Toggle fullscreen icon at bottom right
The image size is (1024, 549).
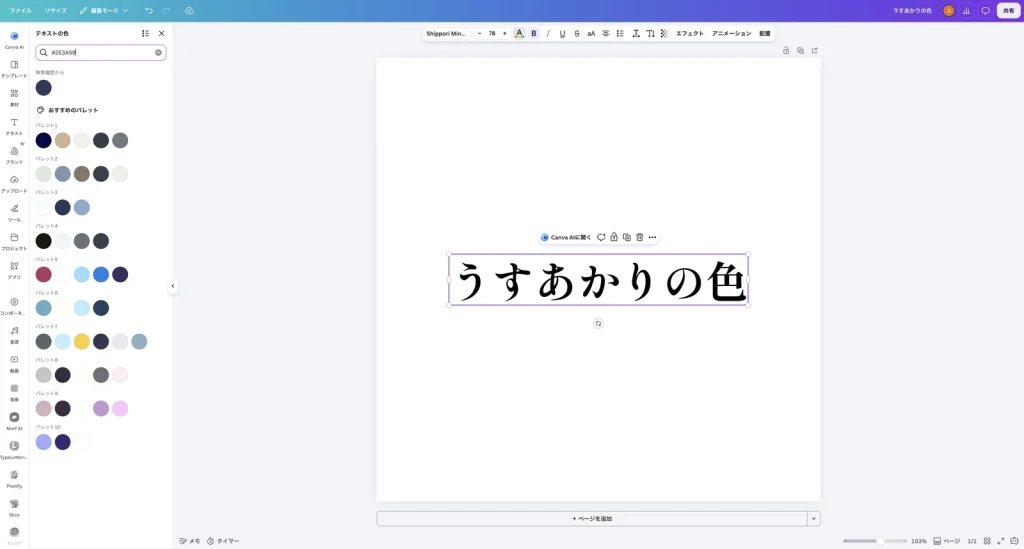point(1000,541)
